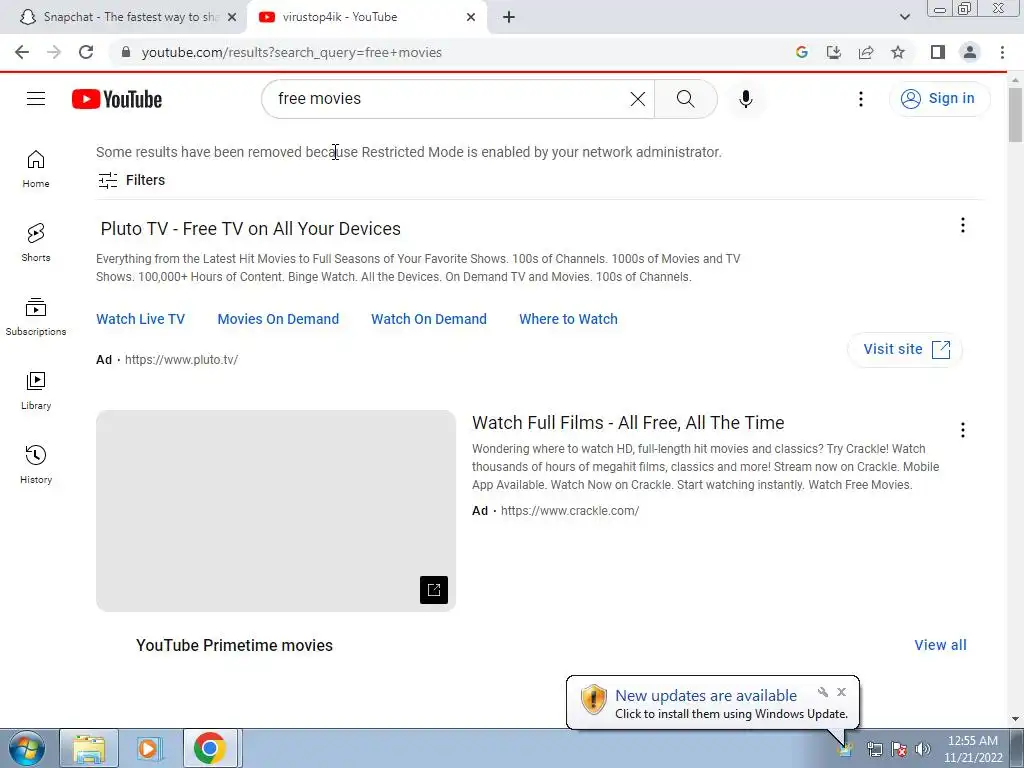1024x768 pixels.
Task: Open Home in the sidebar
Action: tap(36, 169)
